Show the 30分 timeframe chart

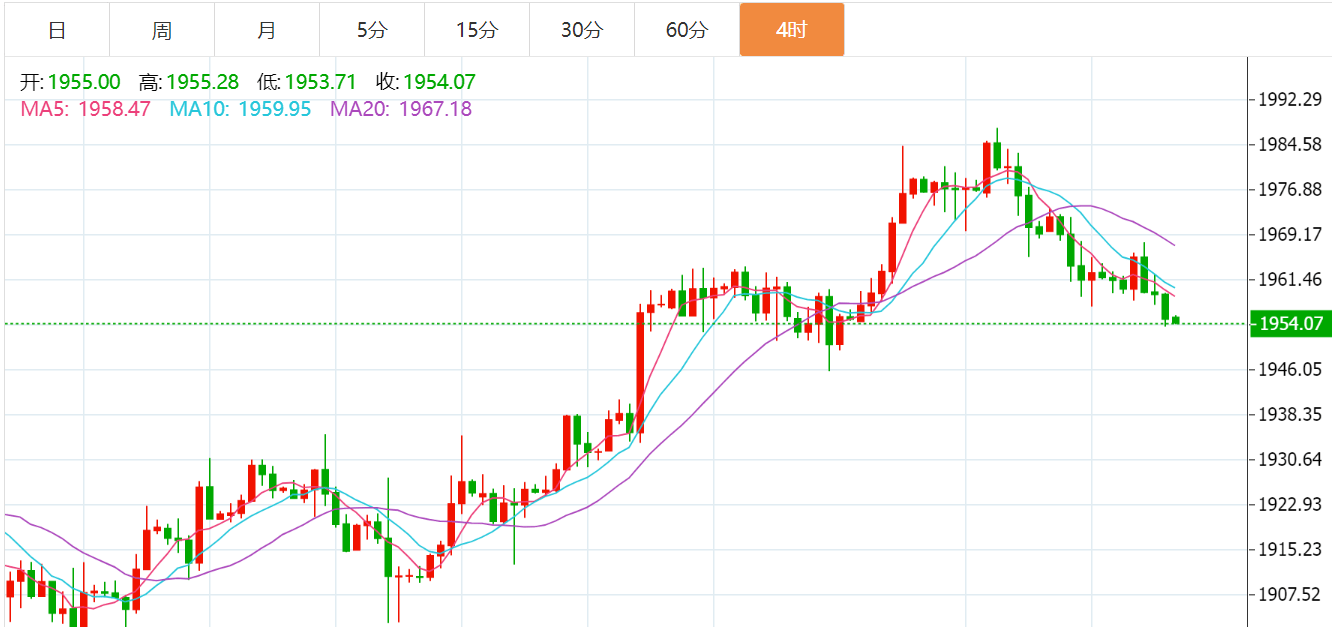point(582,30)
